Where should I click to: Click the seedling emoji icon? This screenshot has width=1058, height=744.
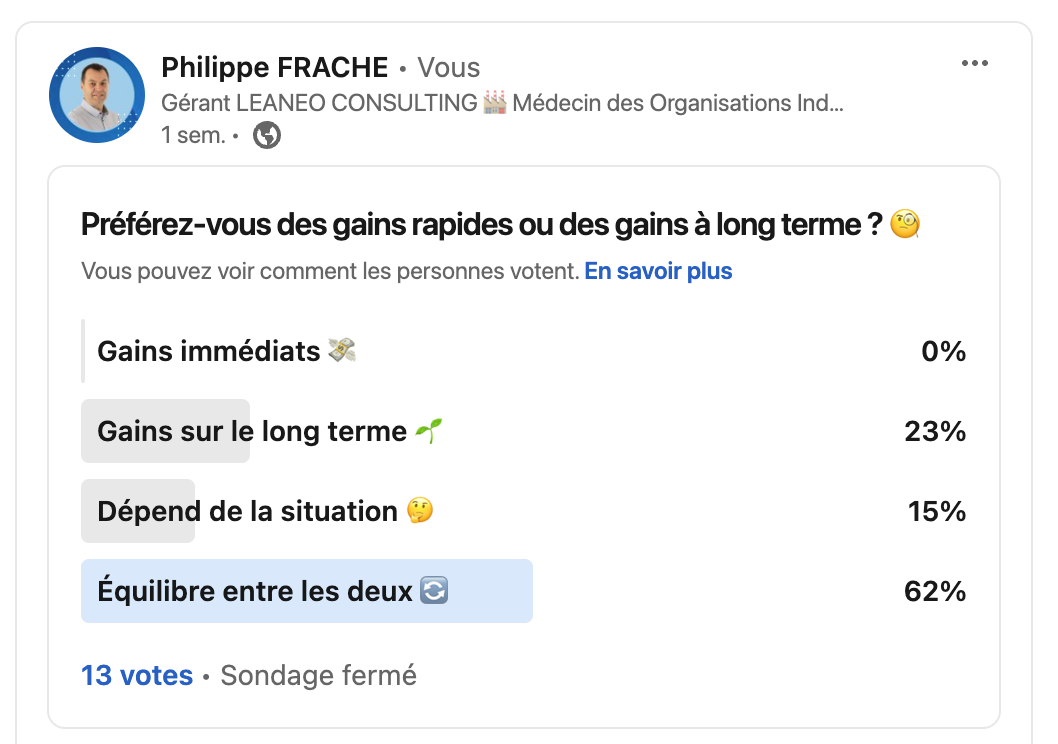428,431
